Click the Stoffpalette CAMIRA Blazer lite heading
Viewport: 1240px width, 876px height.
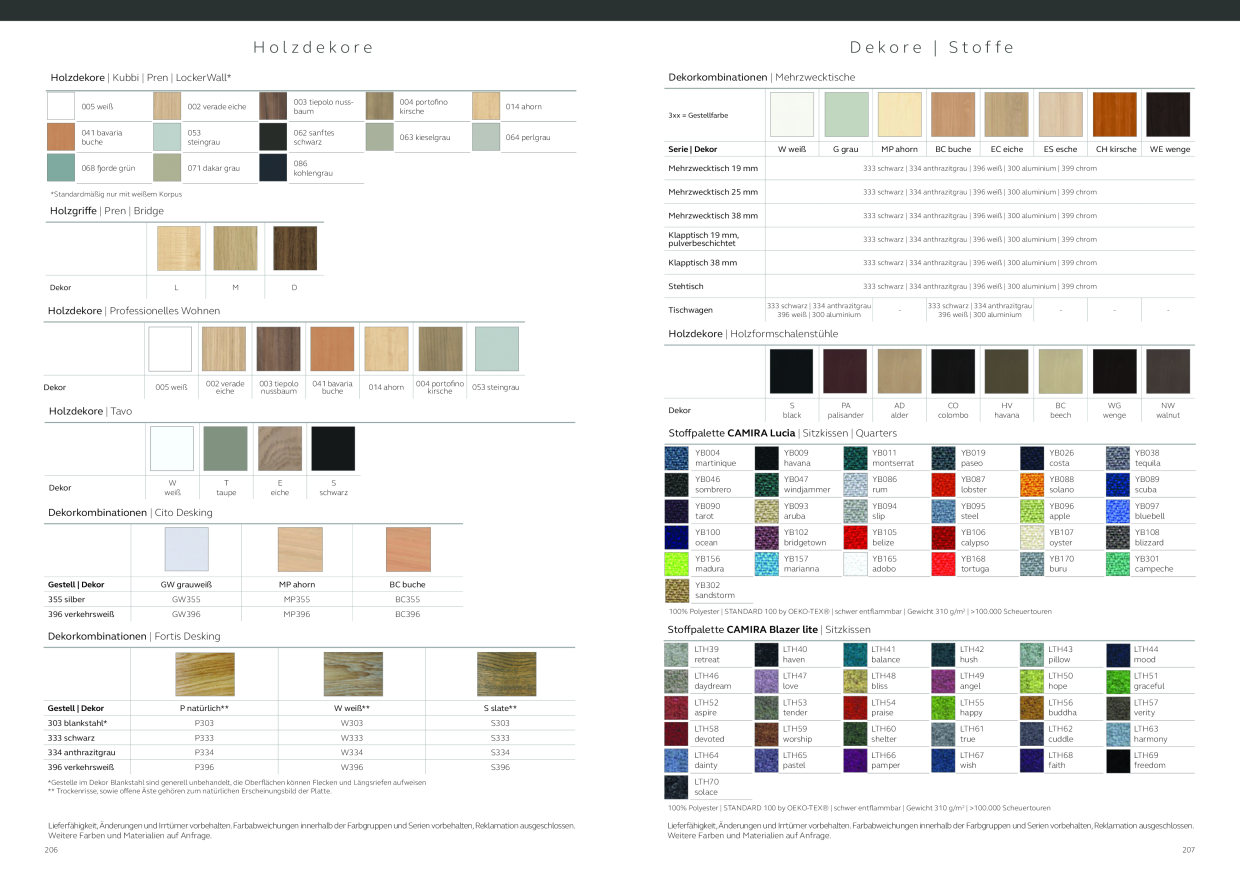click(x=769, y=629)
